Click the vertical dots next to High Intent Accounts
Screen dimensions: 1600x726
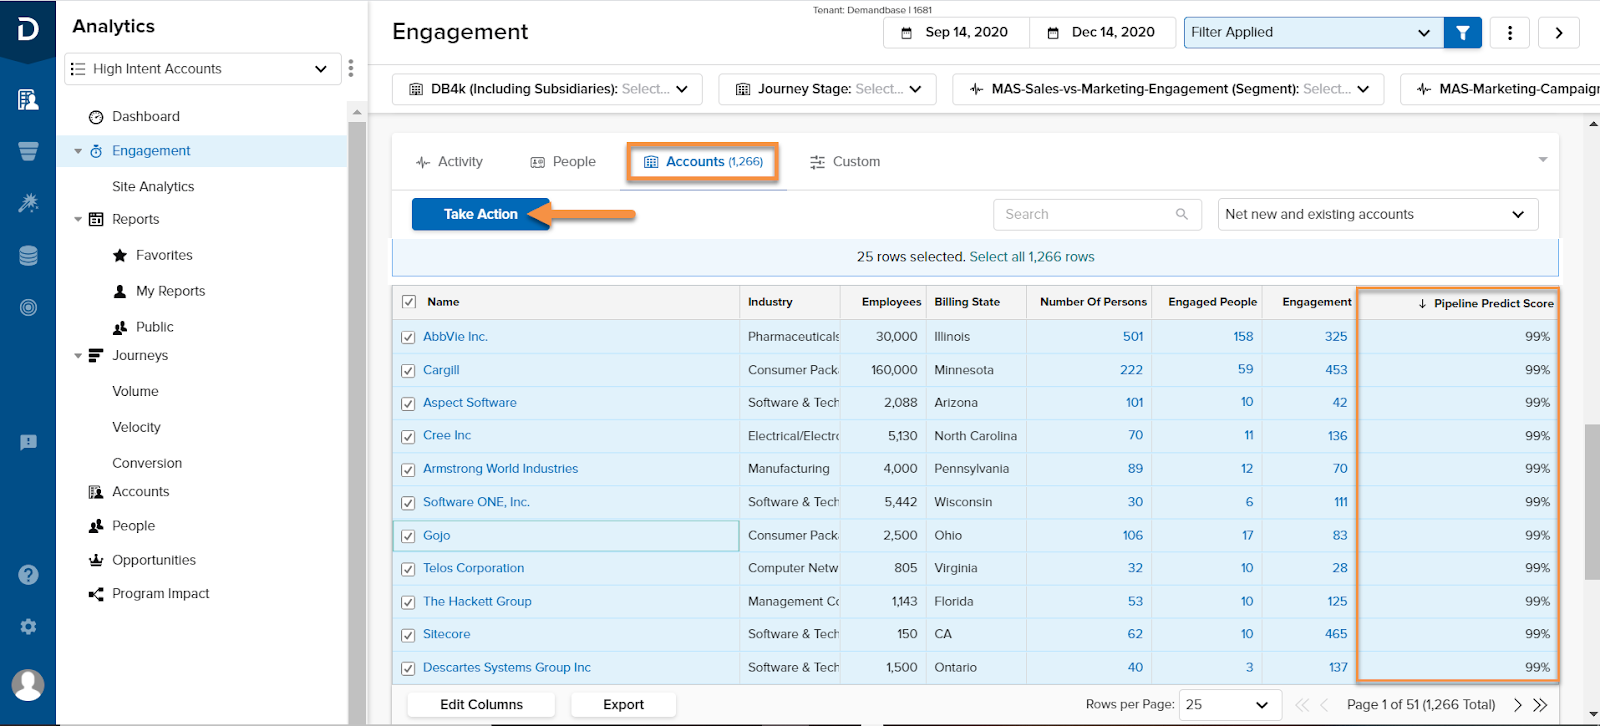click(x=351, y=68)
